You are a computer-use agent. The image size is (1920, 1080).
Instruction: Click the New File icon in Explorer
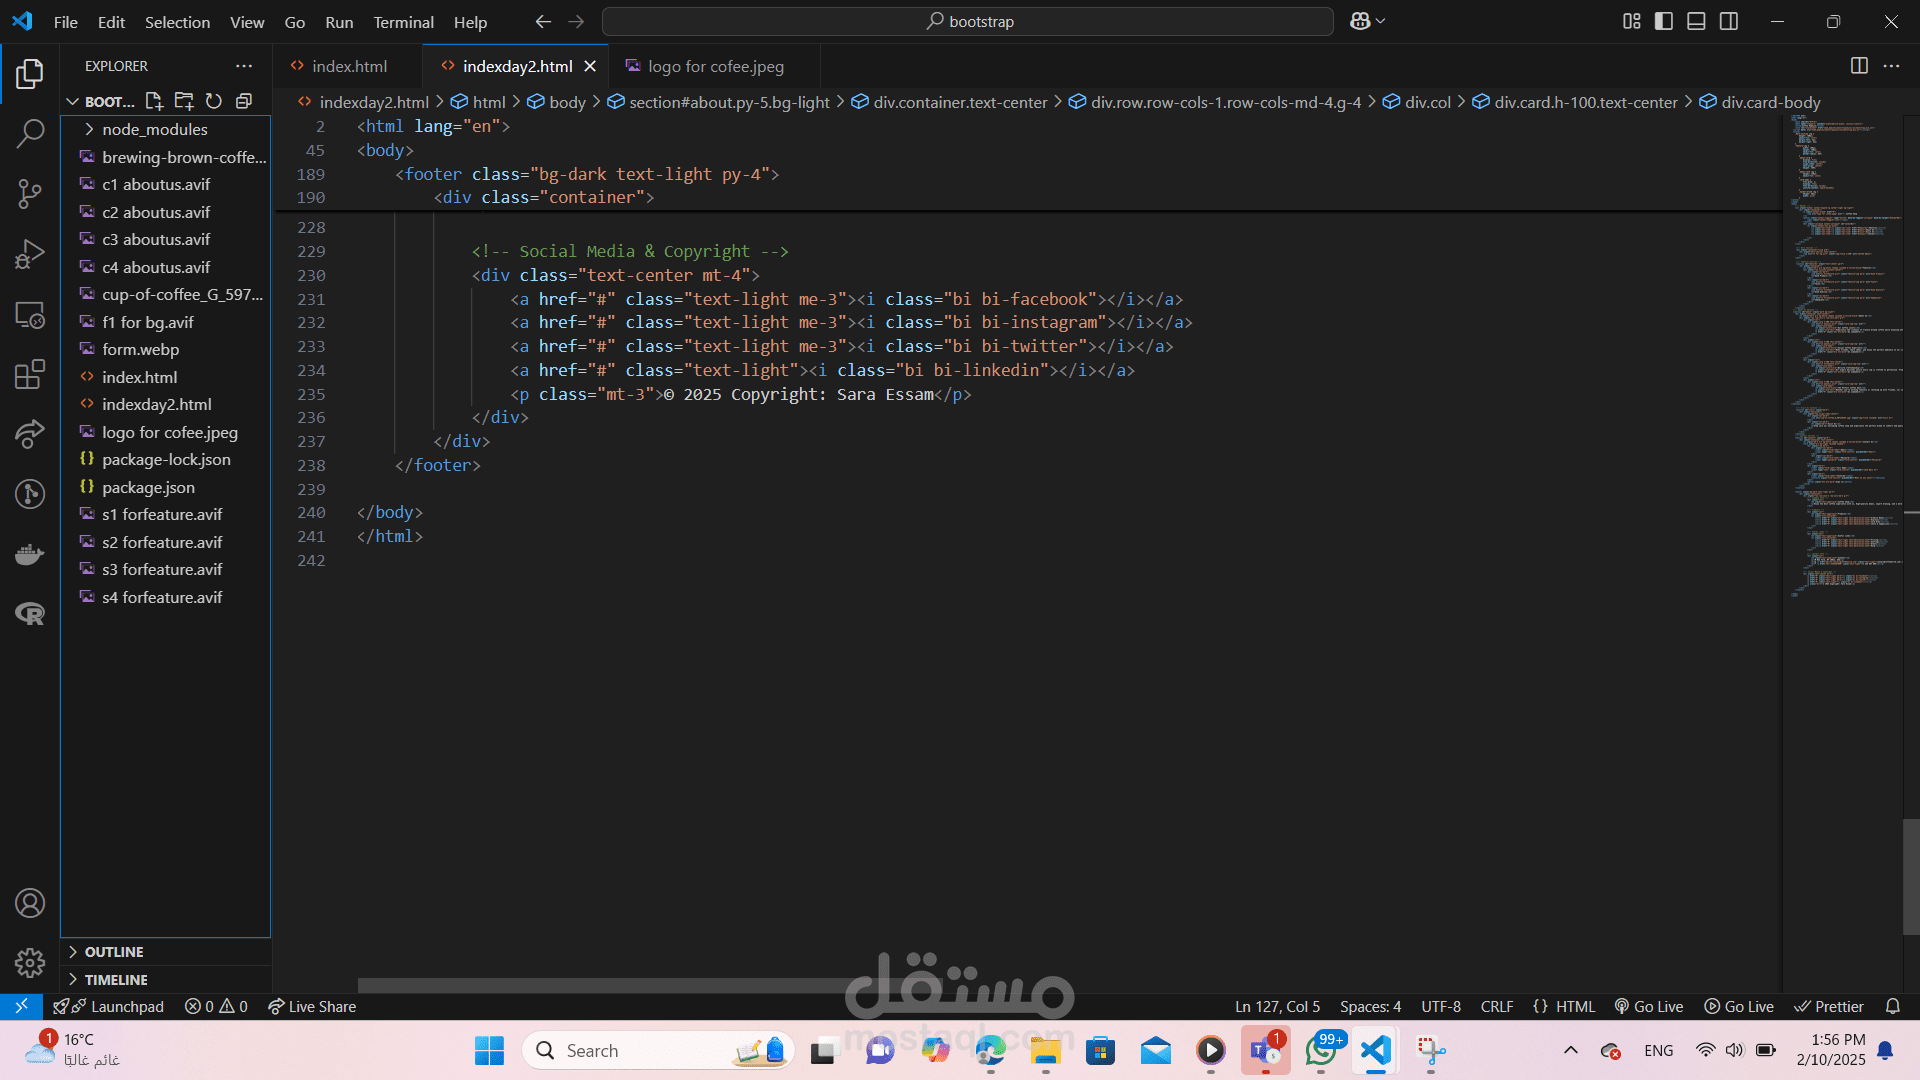(x=154, y=101)
